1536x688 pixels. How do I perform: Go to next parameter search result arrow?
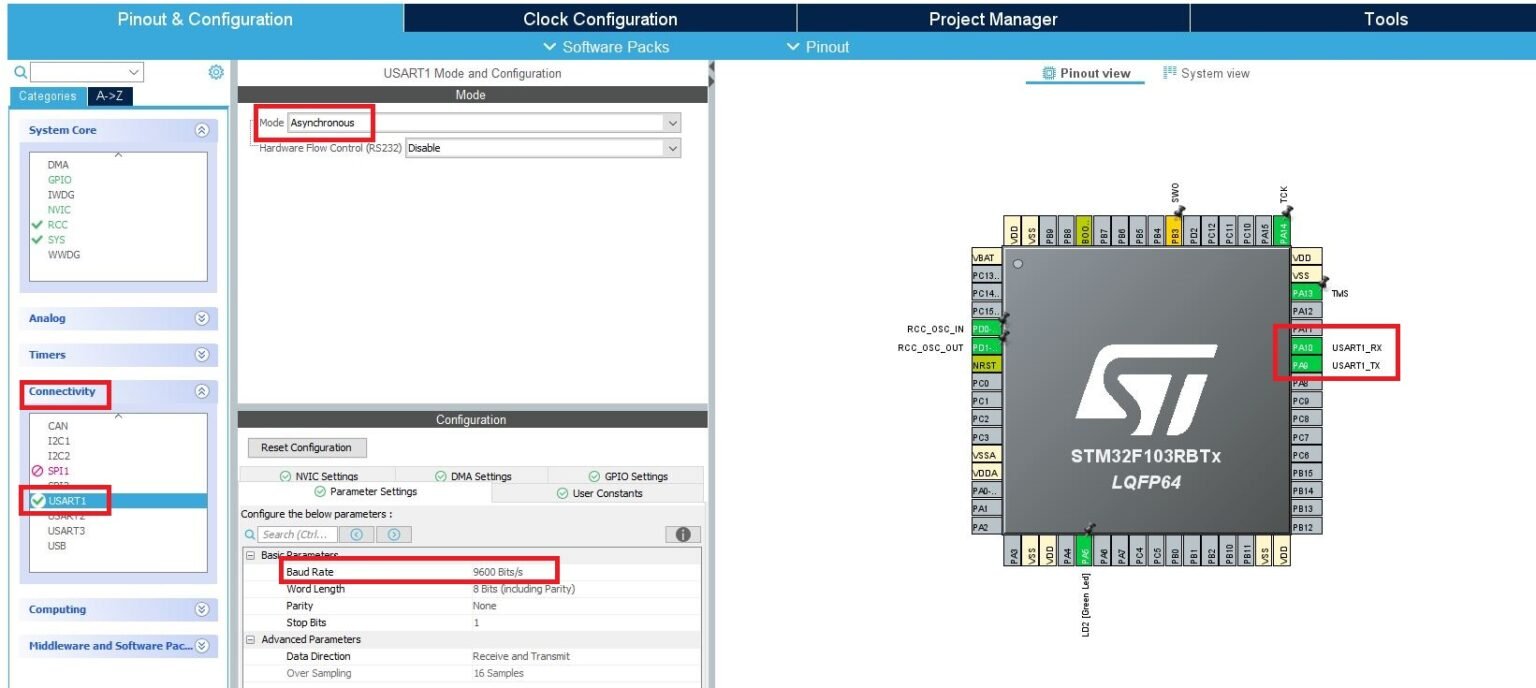393,535
